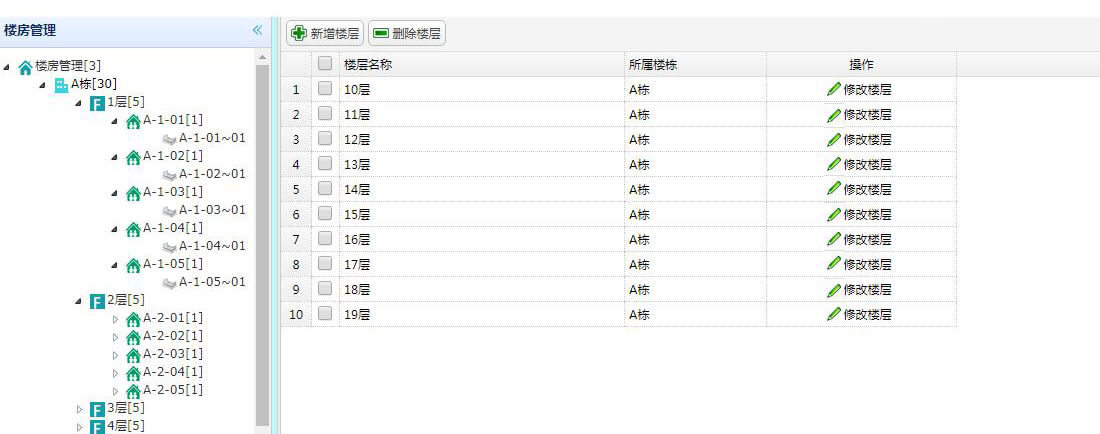
Task: Collapse left panel with double-chevron icon
Action: pyautogui.click(x=257, y=30)
